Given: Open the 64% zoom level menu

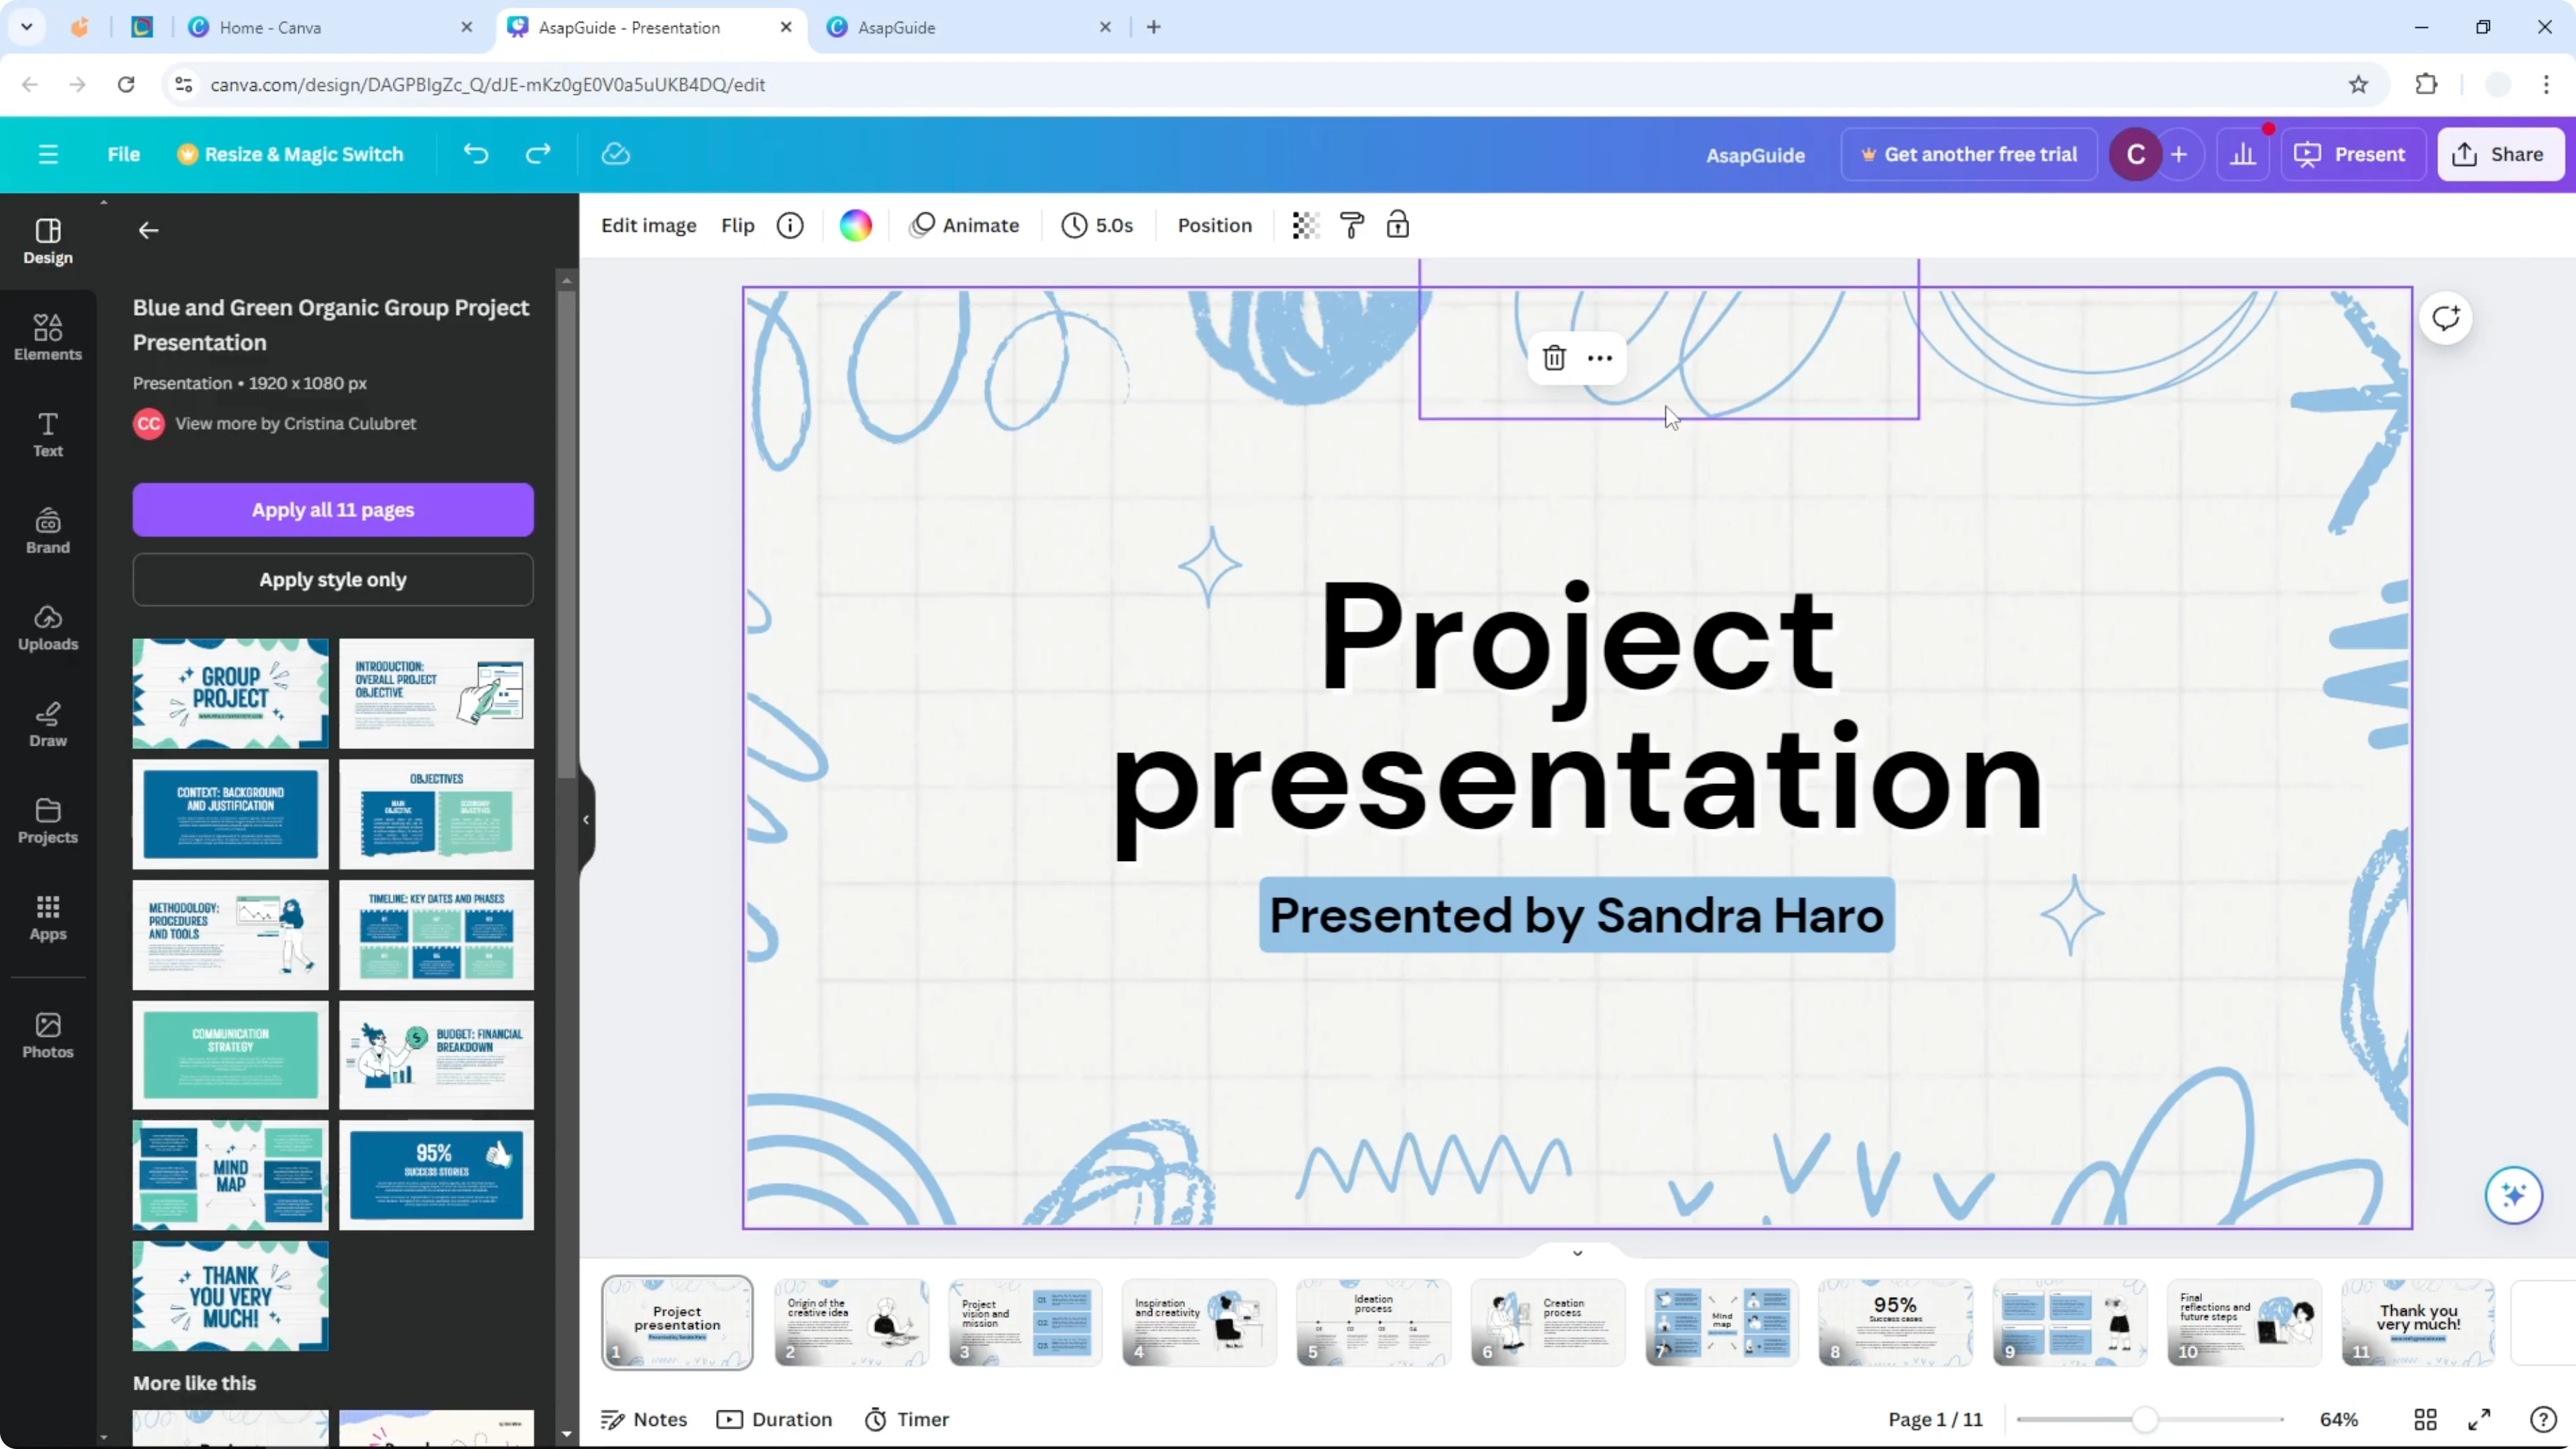Looking at the screenshot, I should [2339, 1419].
